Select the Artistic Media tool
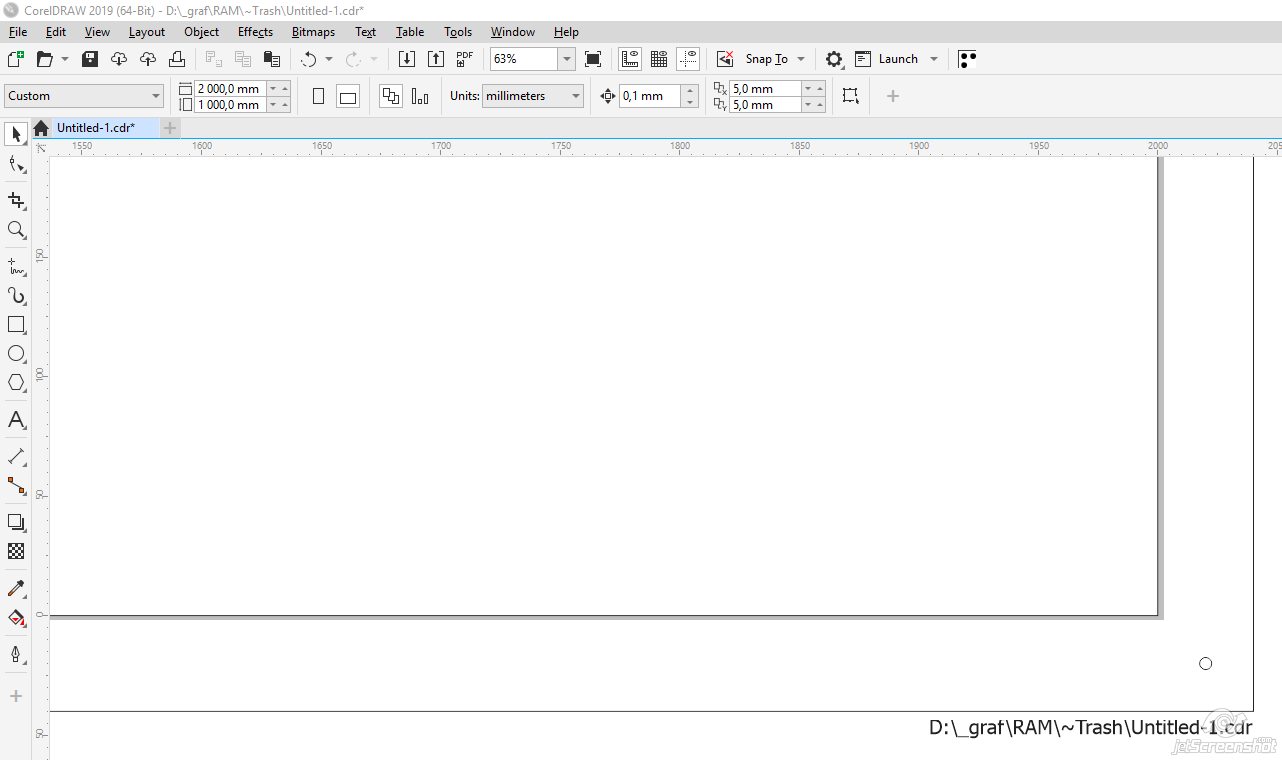The width and height of the screenshot is (1282, 760). 16,296
